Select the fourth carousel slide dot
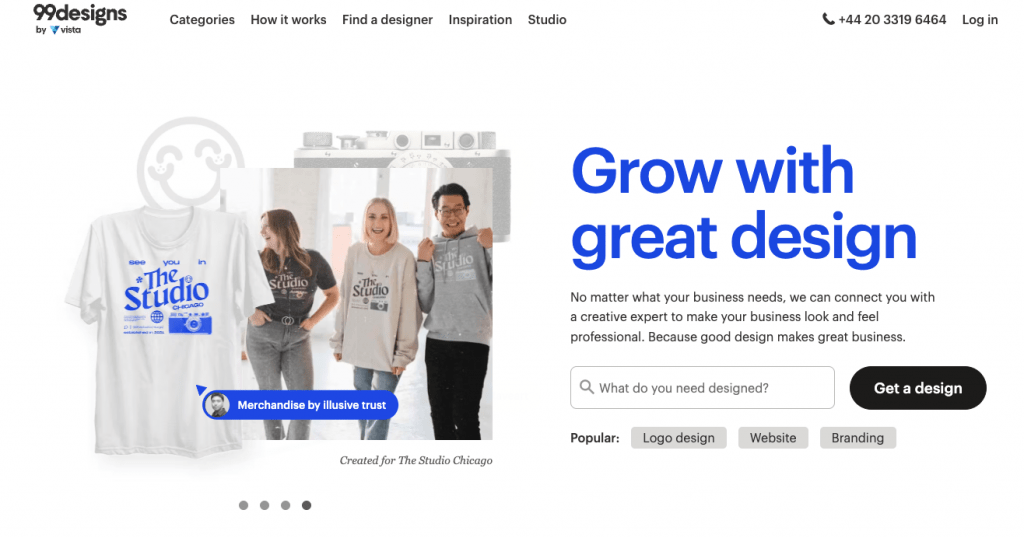The width and height of the screenshot is (1024, 538). point(306,505)
